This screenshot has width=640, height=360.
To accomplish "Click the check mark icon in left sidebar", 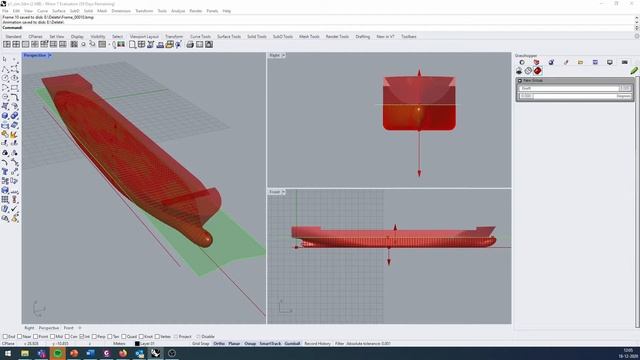I will [x=14, y=209].
